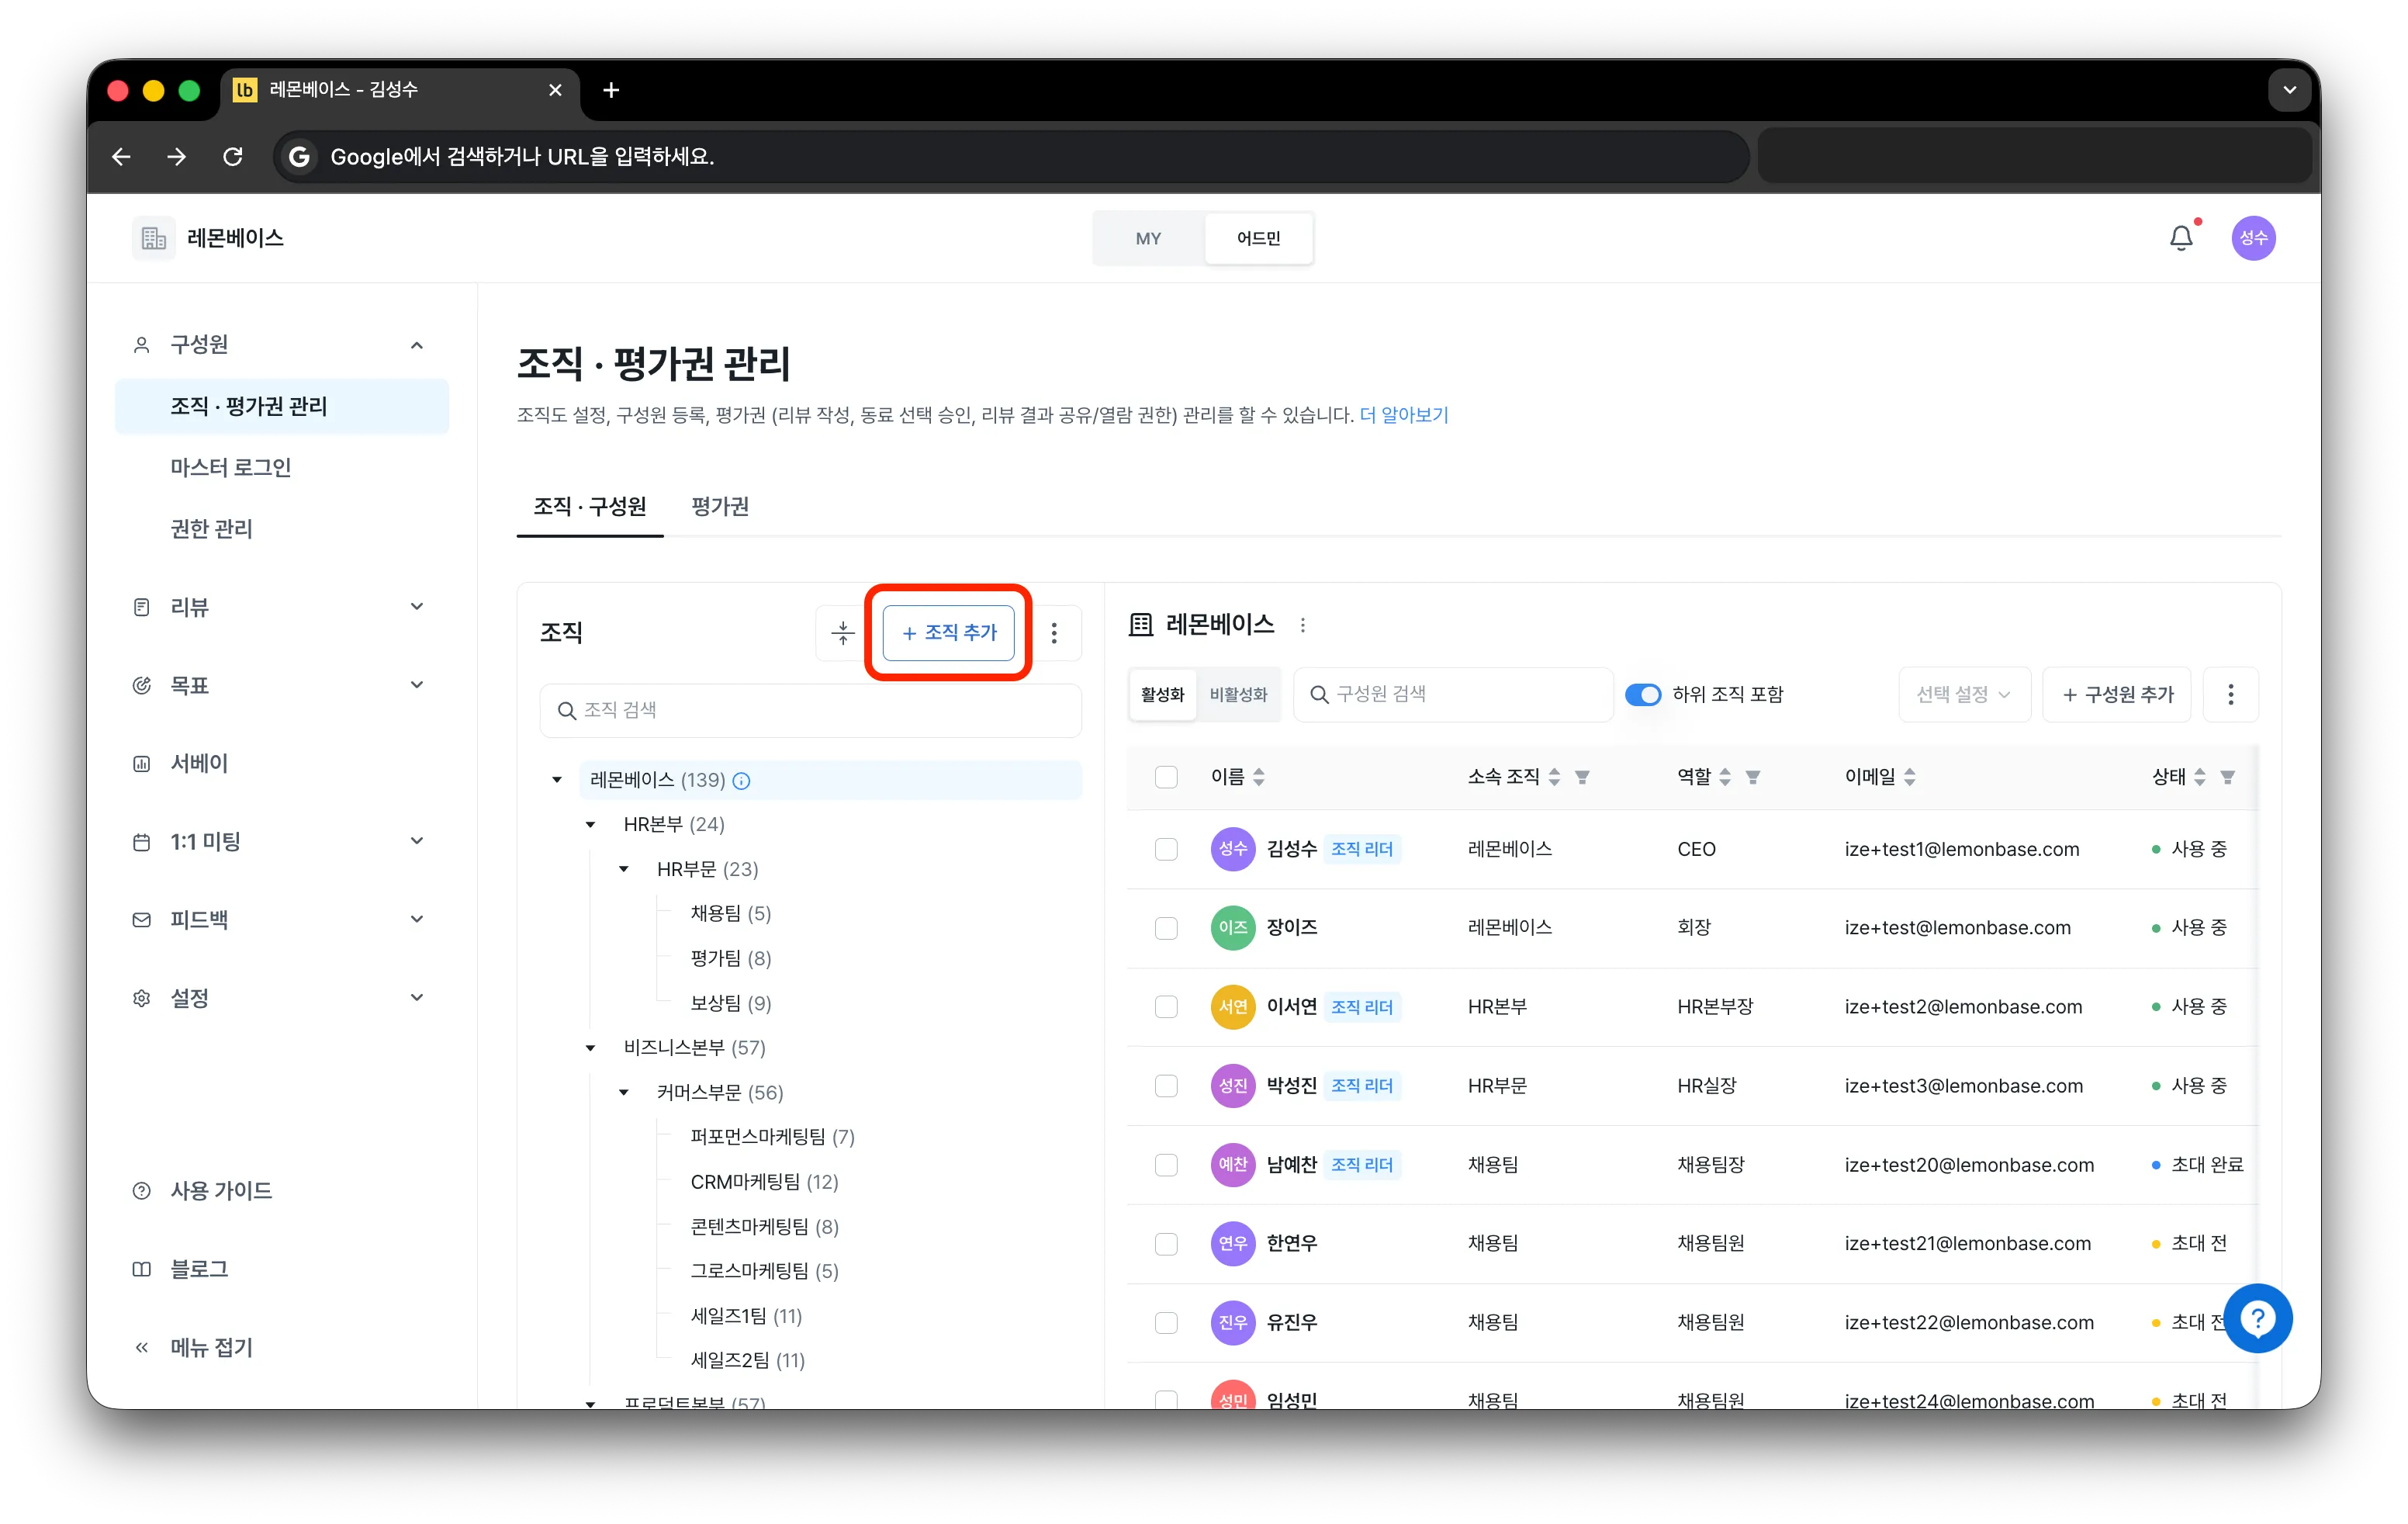Show 비활성화 members
2408x1524 pixels.
coord(1238,695)
